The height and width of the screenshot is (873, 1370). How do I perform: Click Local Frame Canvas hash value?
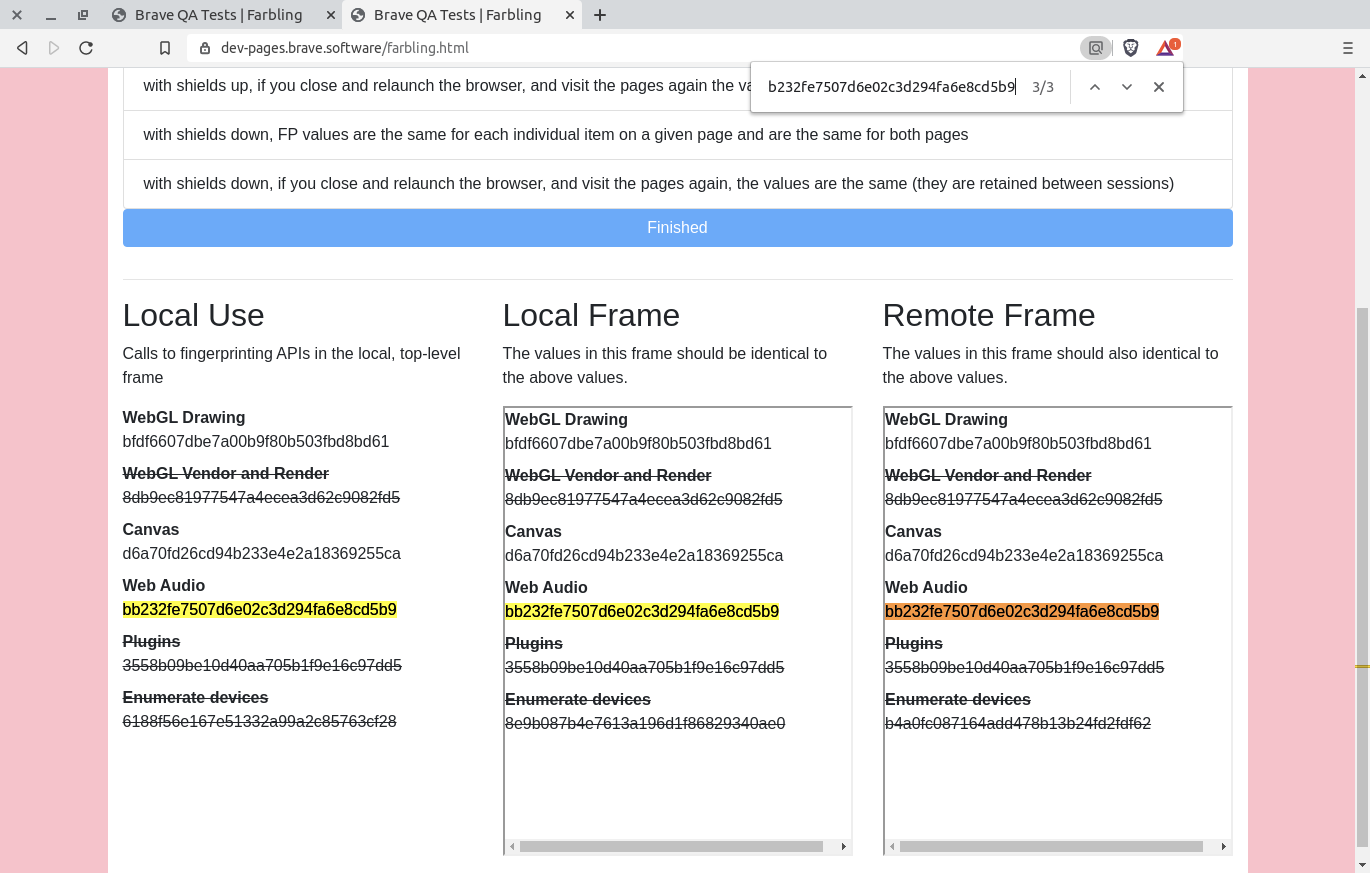(x=644, y=556)
